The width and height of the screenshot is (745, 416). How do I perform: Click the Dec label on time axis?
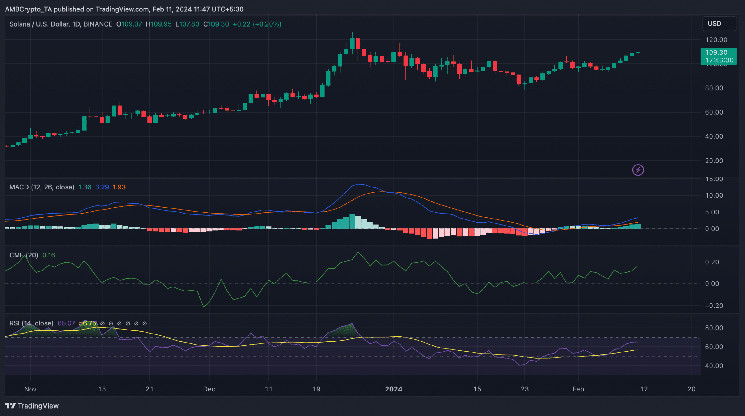[x=209, y=389]
